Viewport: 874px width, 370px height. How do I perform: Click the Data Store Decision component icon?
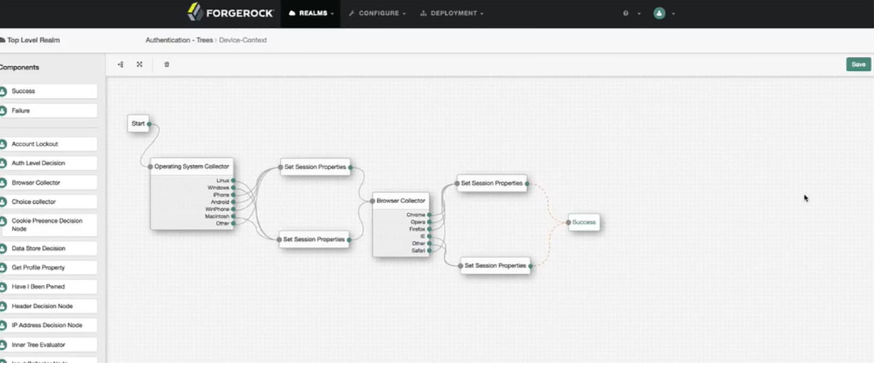(3, 249)
